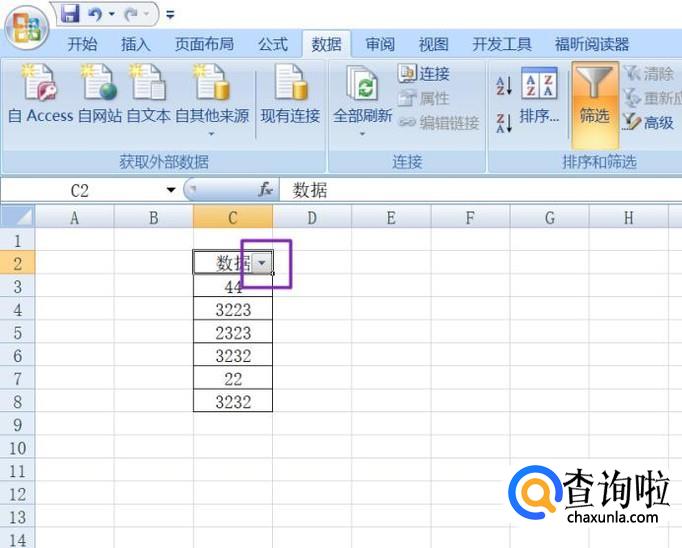Click the 清除 filter button

point(649,74)
